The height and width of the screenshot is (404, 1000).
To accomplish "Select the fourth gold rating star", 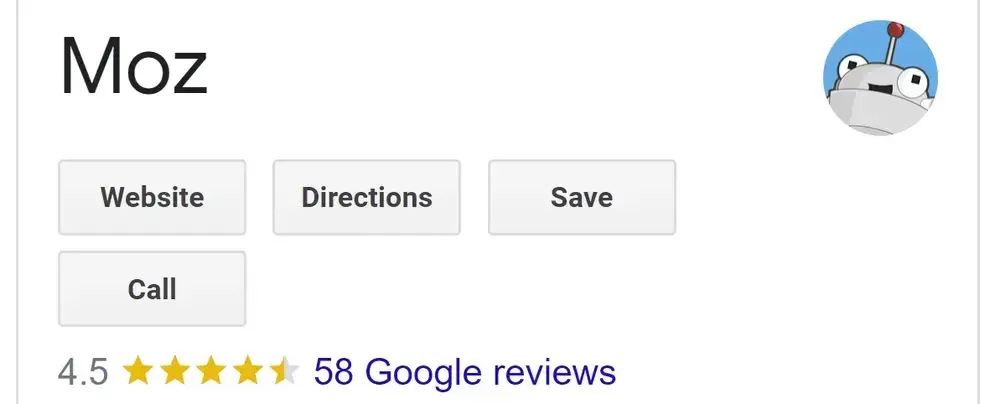I will pos(247,372).
